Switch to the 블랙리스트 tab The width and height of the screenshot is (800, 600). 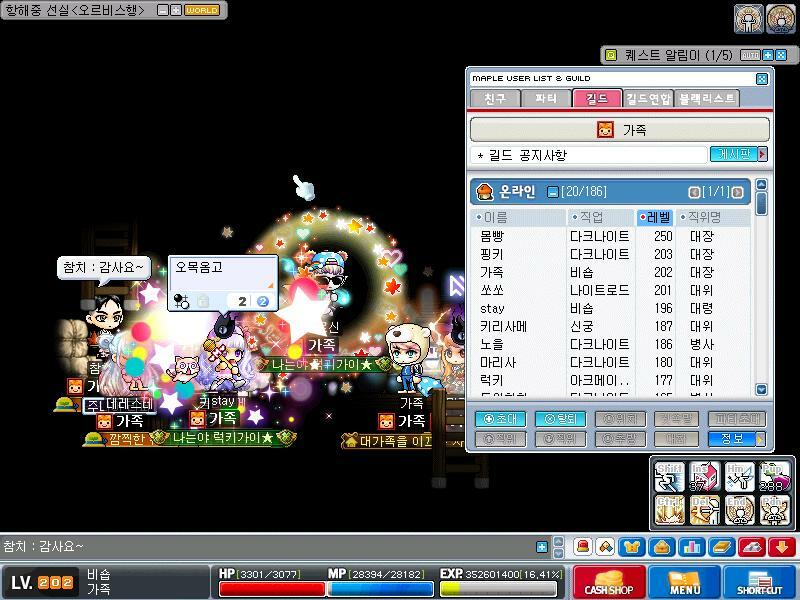[707, 98]
